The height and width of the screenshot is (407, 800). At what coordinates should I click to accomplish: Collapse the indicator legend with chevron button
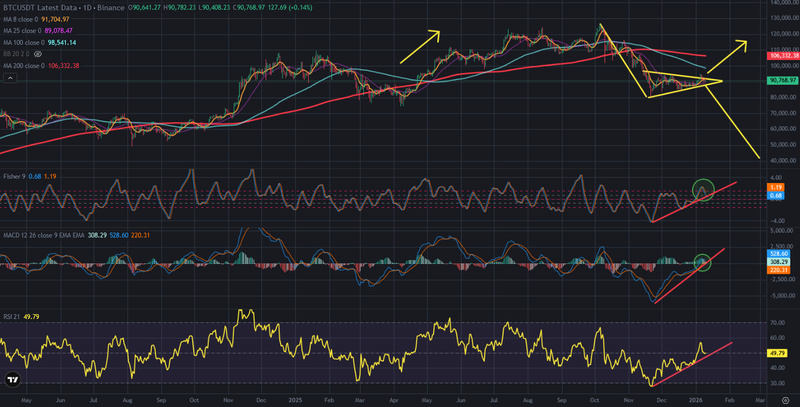point(8,76)
